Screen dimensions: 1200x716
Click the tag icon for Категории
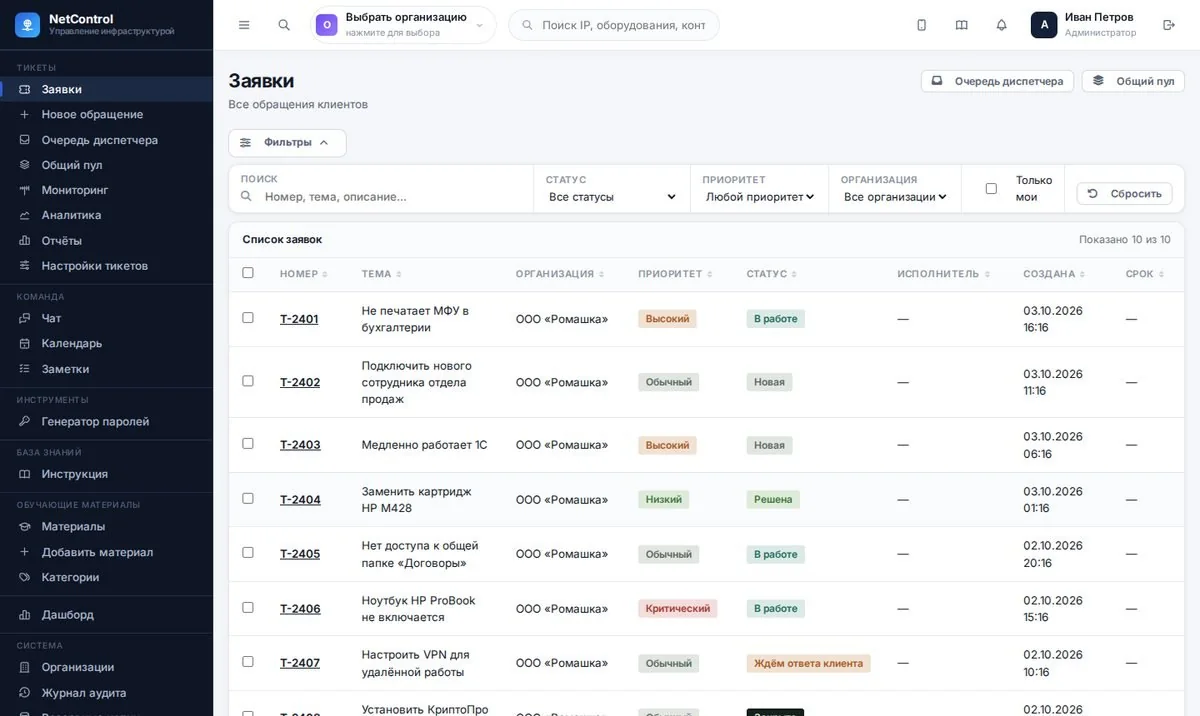pos(24,577)
